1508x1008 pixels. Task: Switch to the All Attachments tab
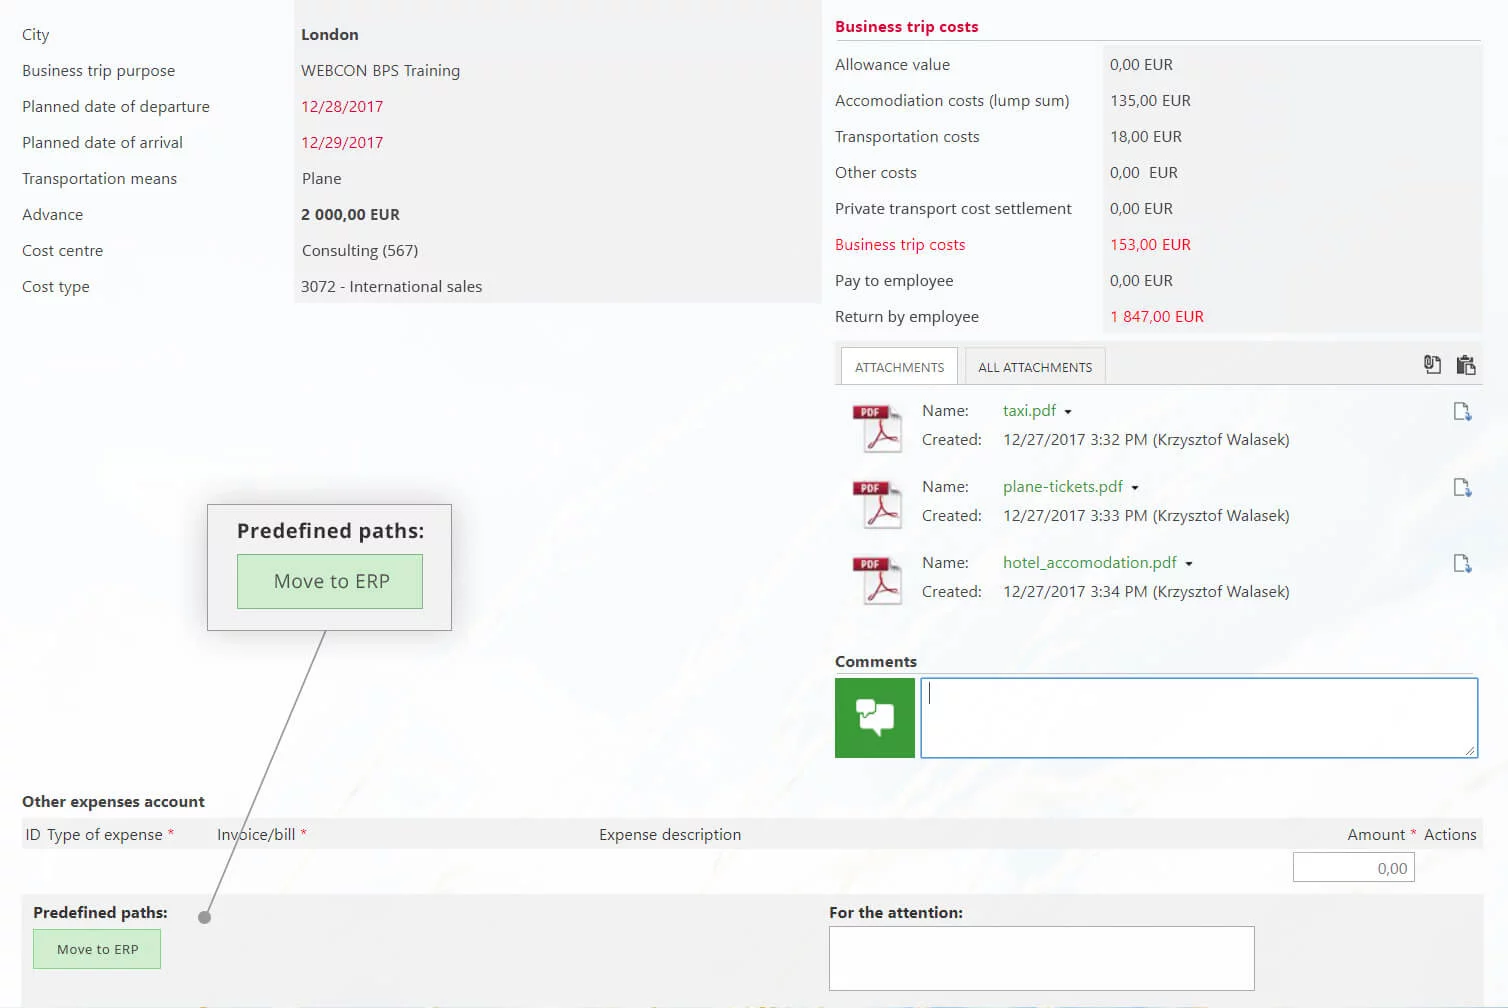[1035, 367]
